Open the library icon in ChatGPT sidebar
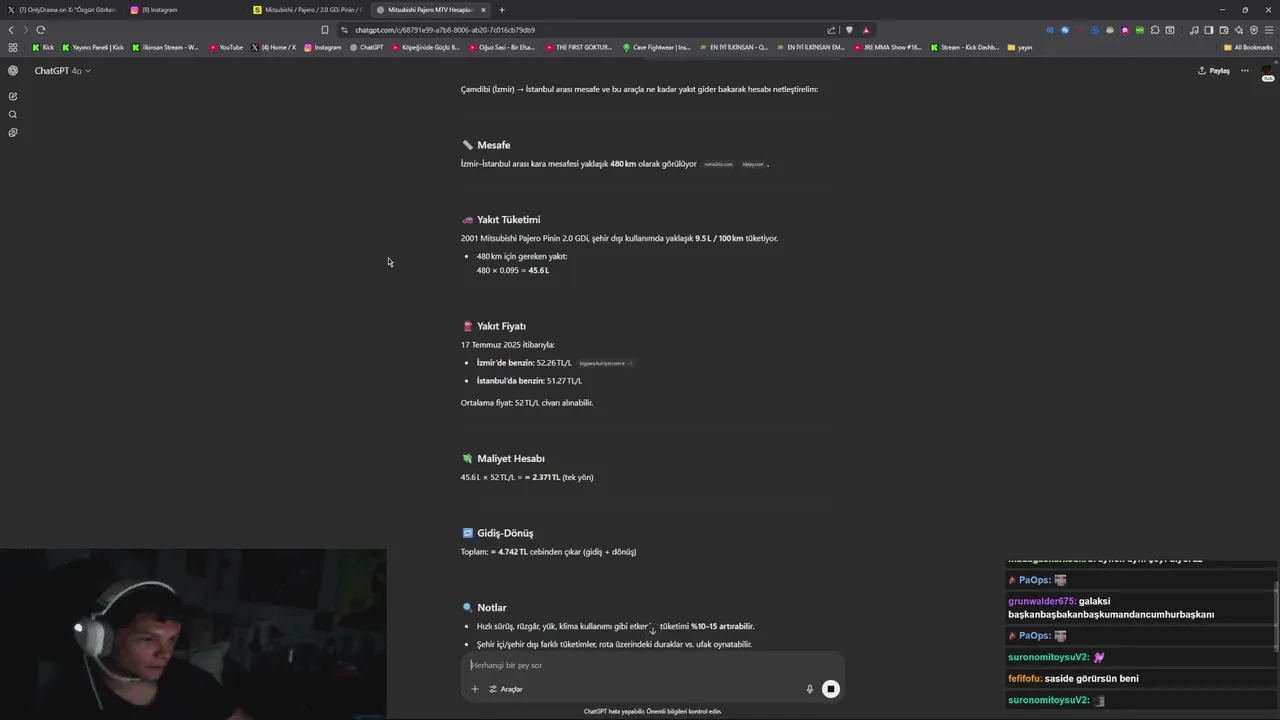This screenshot has width=1280, height=720. coord(13,132)
